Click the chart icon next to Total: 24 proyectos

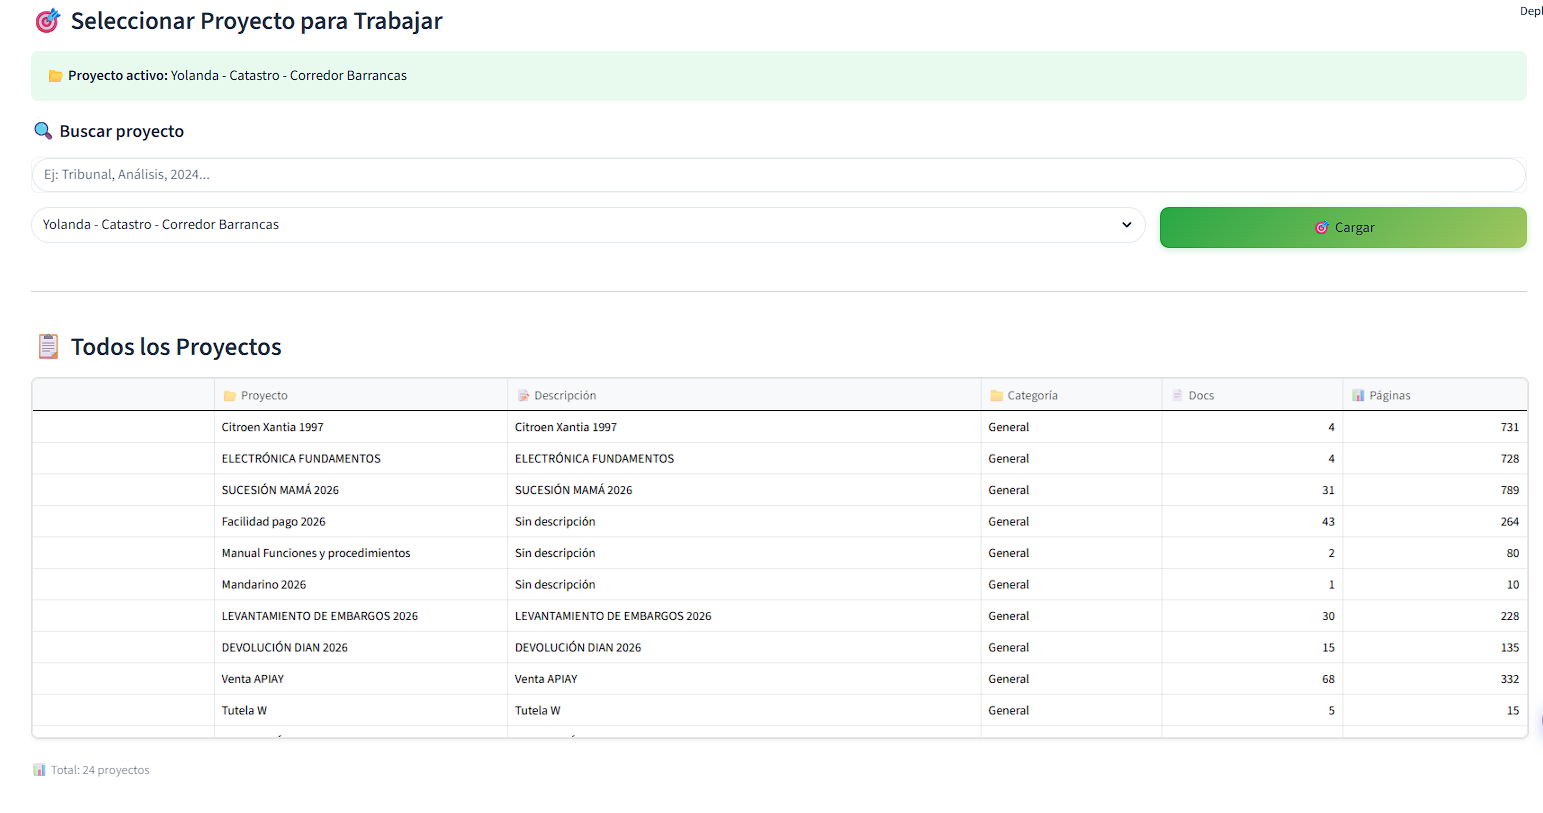click(x=39, y=770)
